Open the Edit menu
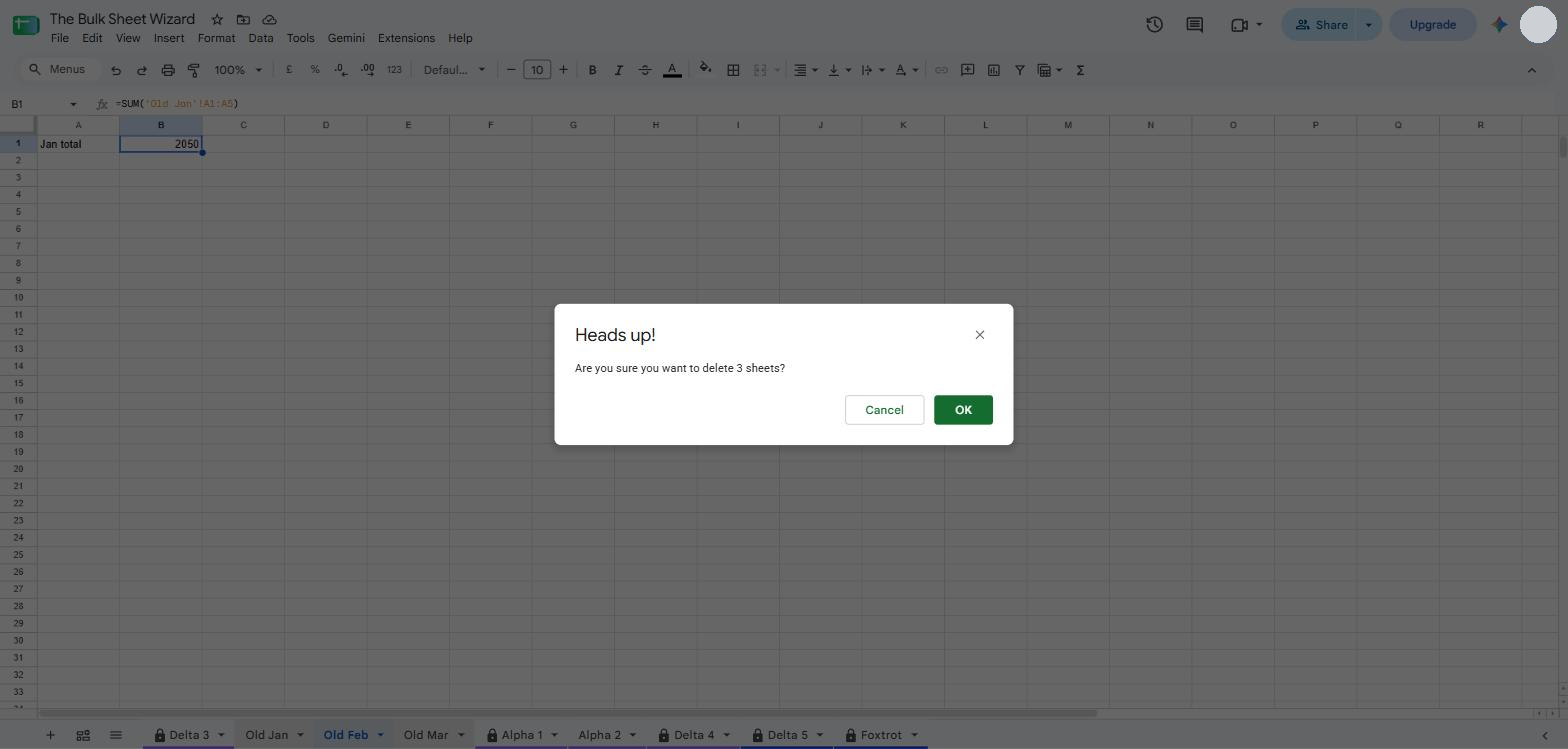The height and width of the screenshot is (749, 1568). tap(92, 38)
